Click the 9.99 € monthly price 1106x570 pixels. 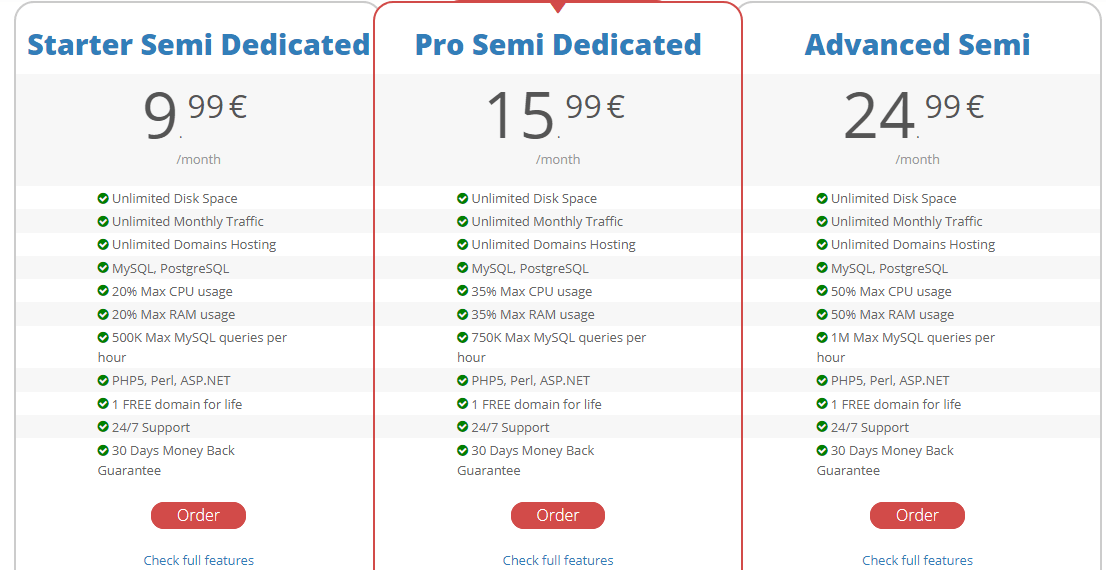pyautogui.click(x=195, y=114)
